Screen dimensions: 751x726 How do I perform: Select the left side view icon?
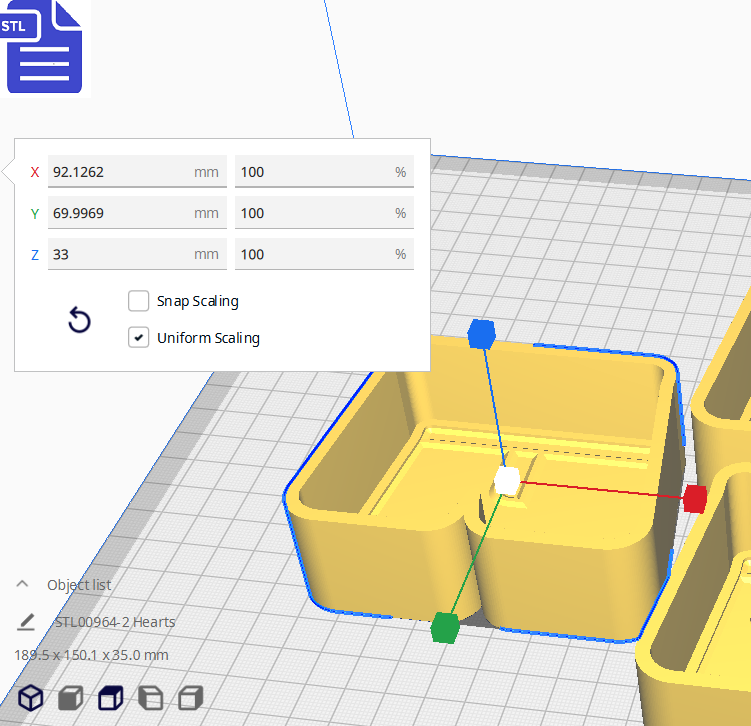click(150, 697)
